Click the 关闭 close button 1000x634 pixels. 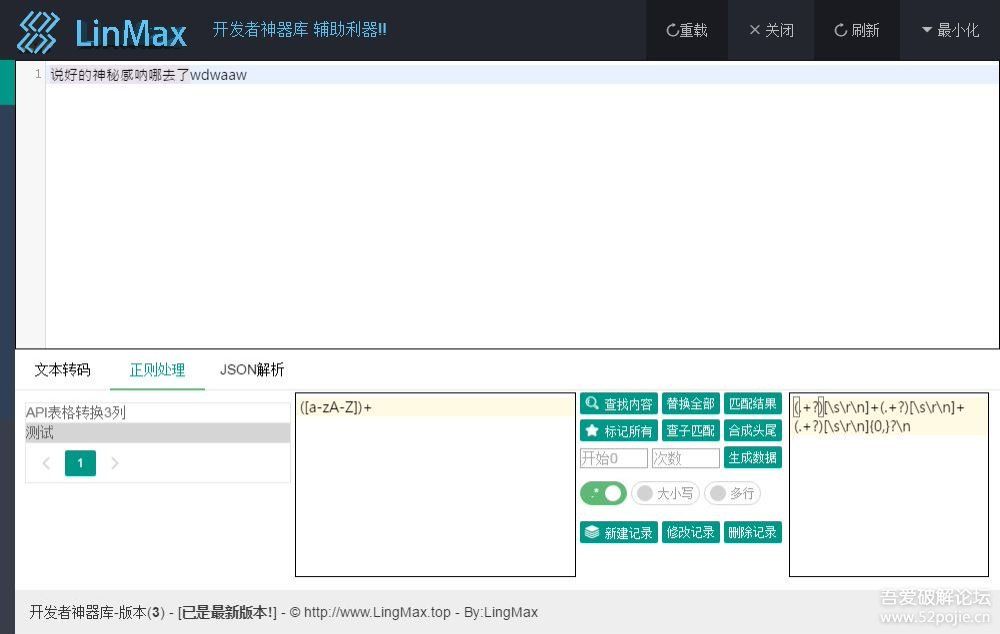(x=771, y=30)
